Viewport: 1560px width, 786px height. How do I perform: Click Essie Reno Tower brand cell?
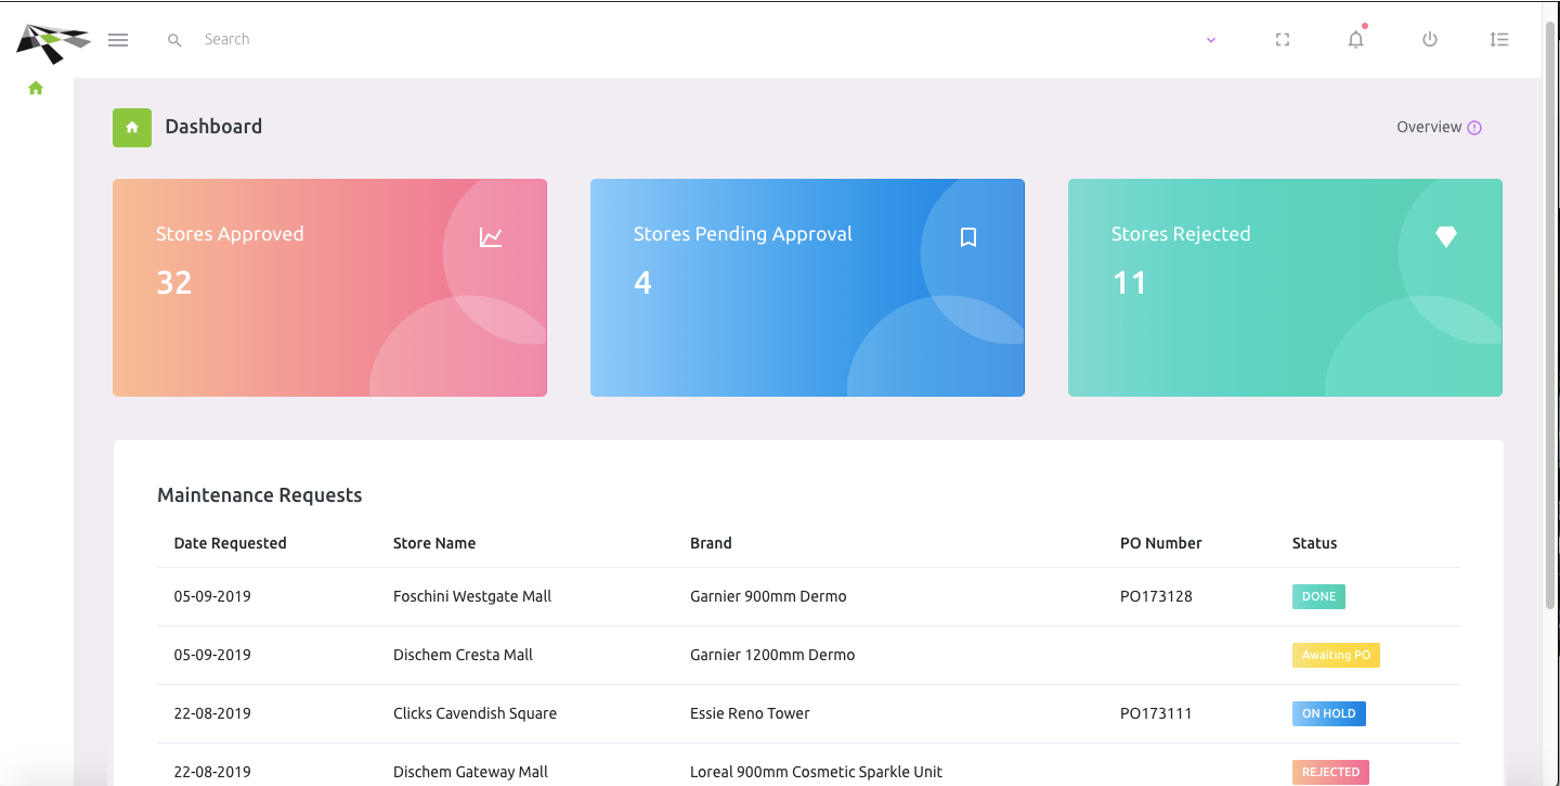(750, 713)
